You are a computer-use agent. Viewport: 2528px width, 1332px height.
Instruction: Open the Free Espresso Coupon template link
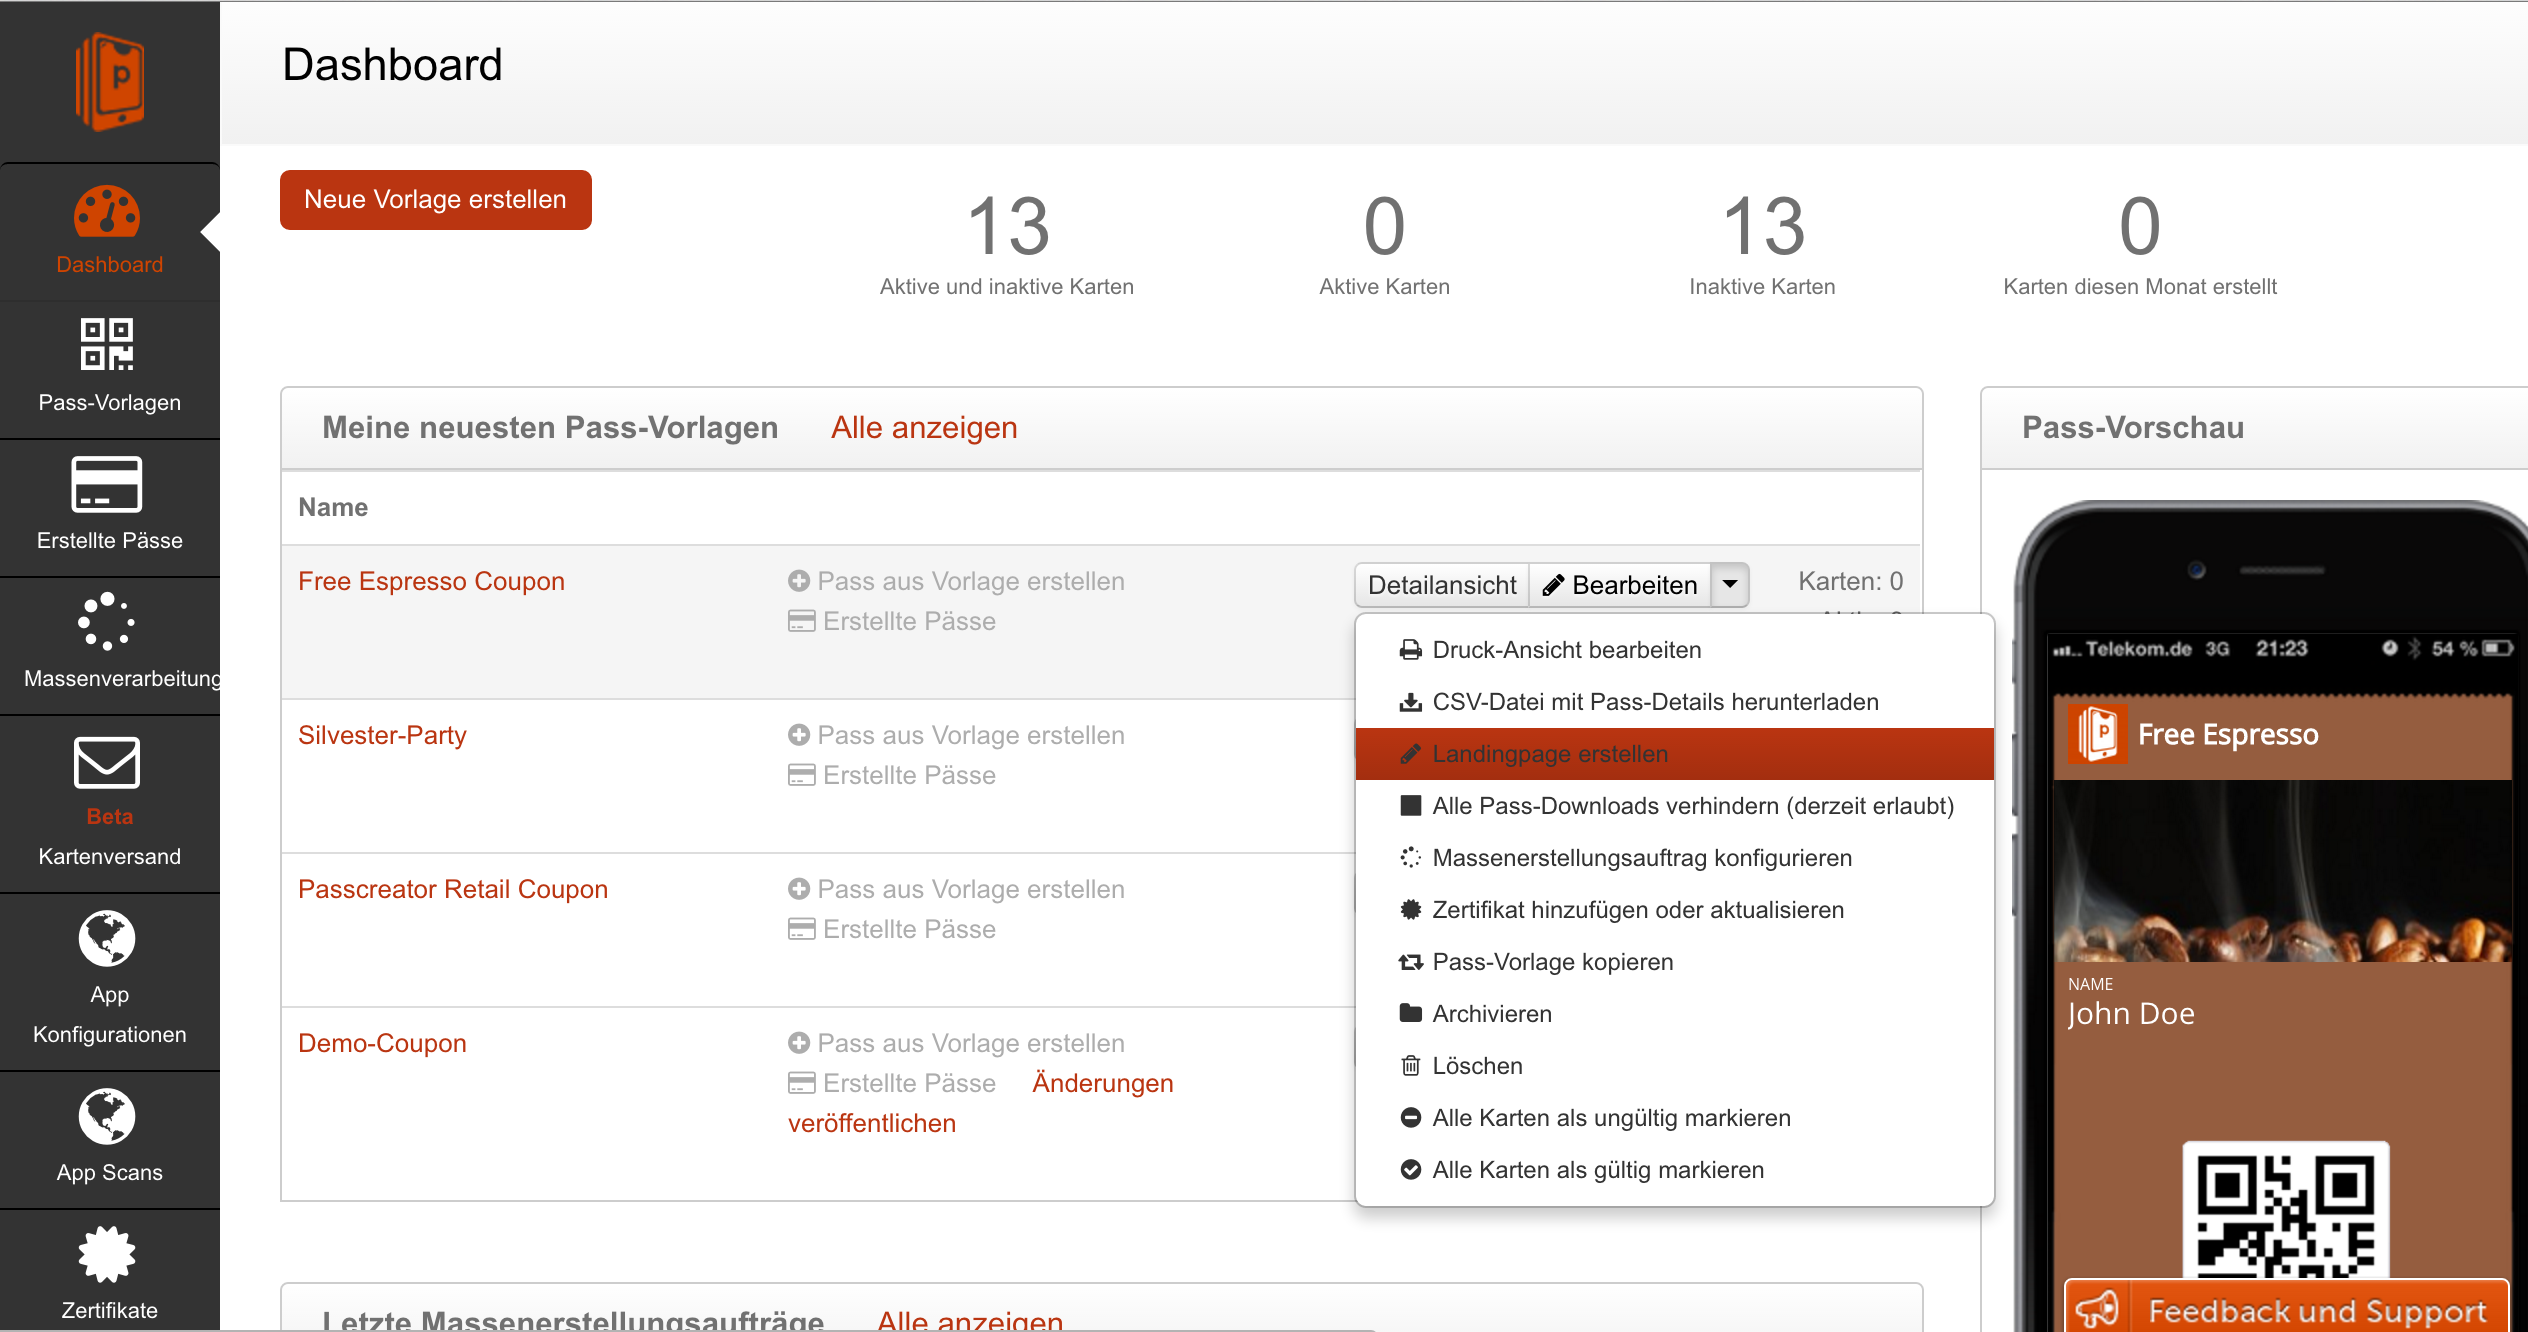click(431, 581)
